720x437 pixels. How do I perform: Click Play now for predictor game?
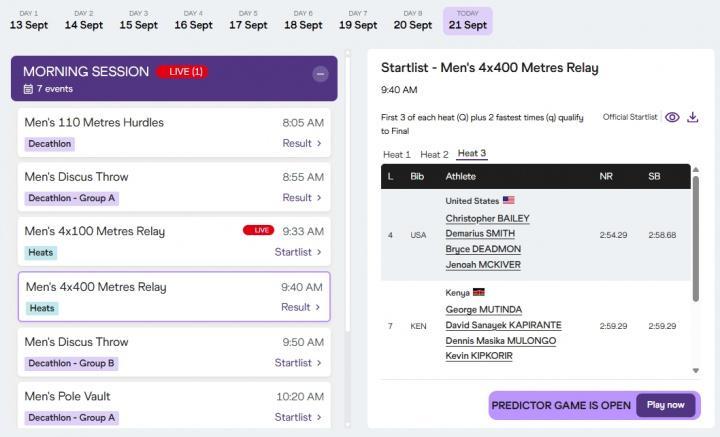coord(665,405)
